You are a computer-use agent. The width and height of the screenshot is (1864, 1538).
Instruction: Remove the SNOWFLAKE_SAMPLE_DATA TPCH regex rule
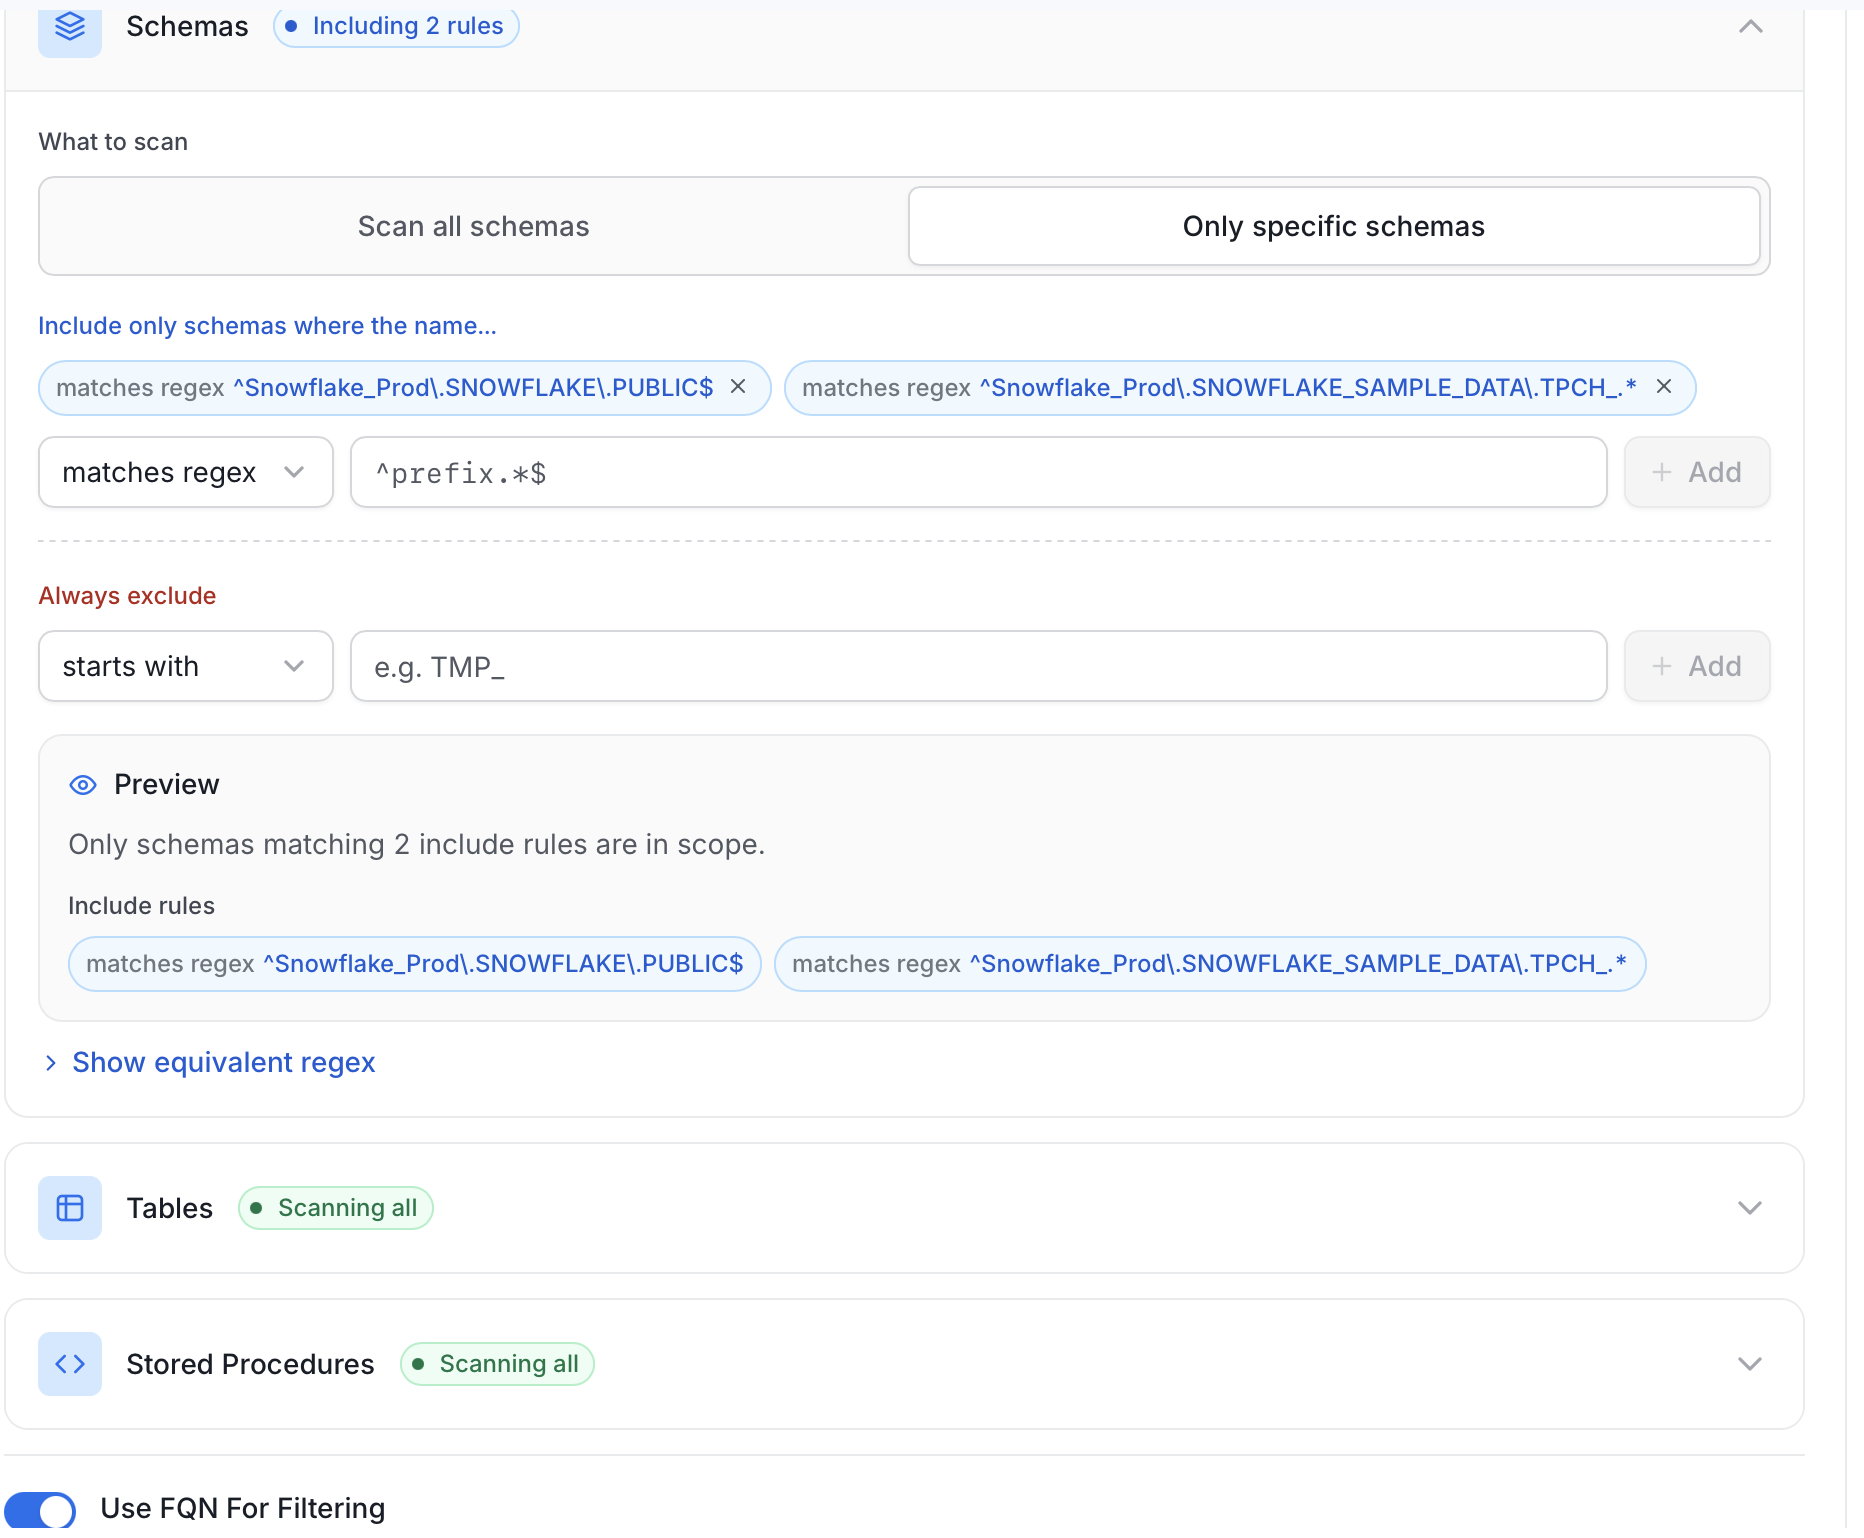click(1664, 387)
